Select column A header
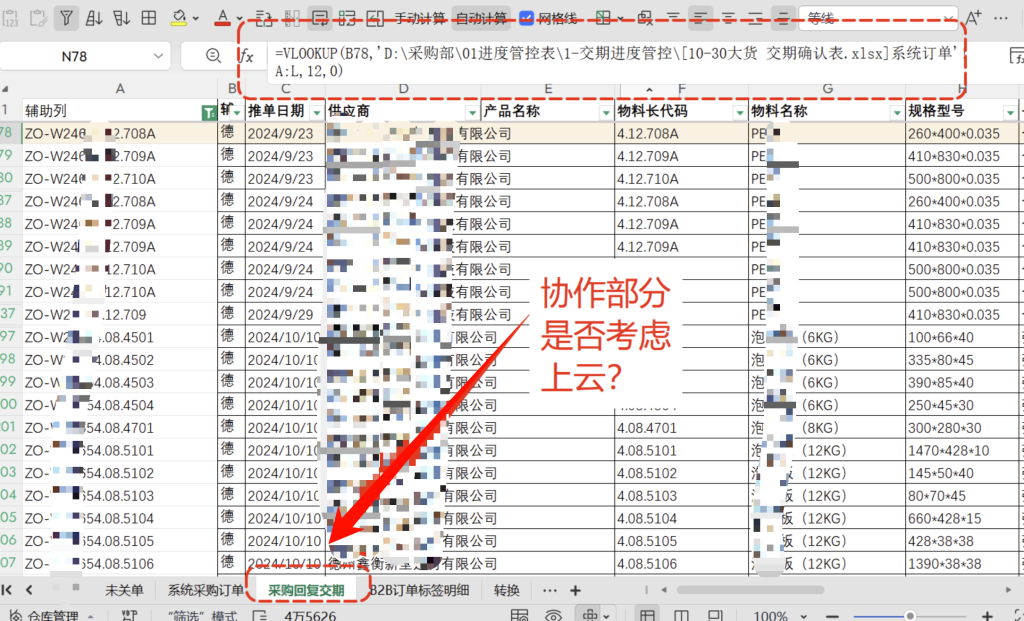The height and width of the screenshot is (621, 1024). [120, 89]
